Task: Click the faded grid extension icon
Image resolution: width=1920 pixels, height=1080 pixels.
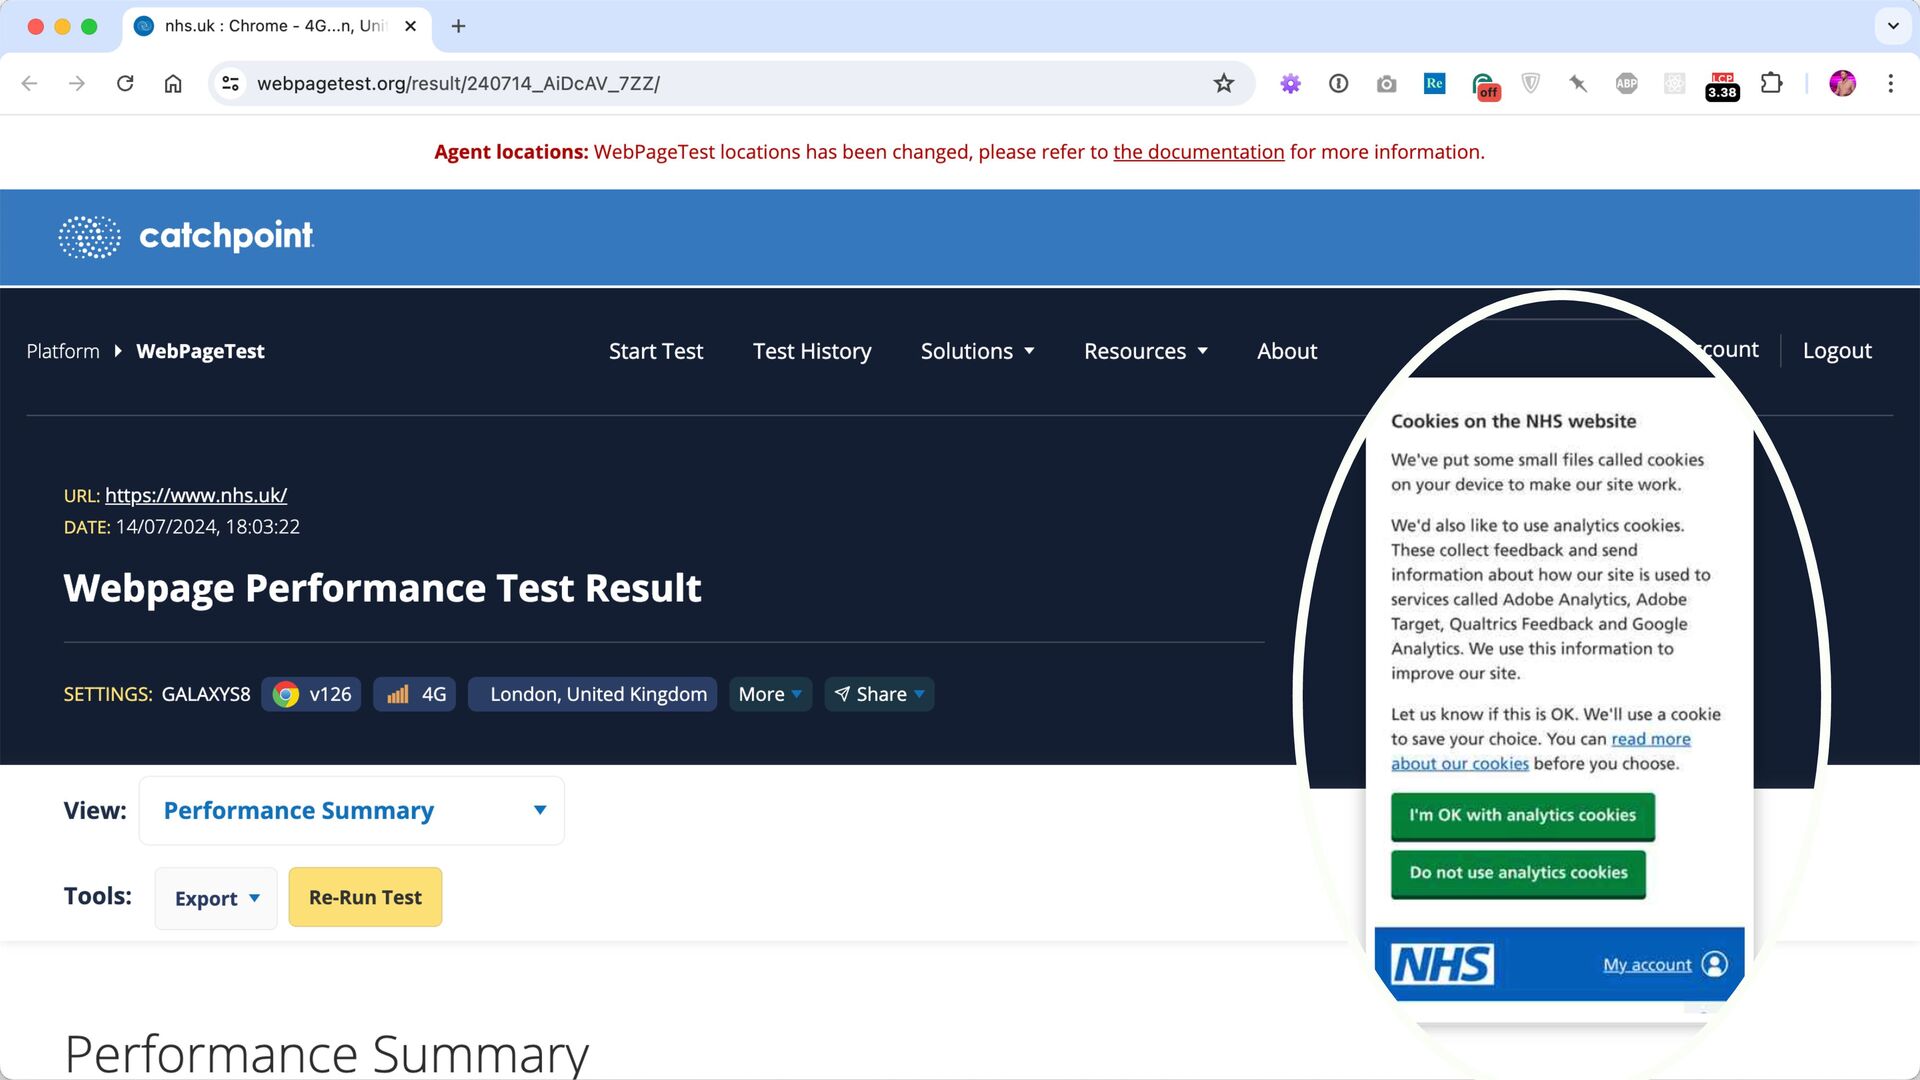Action: click(x=1675, y=84)
